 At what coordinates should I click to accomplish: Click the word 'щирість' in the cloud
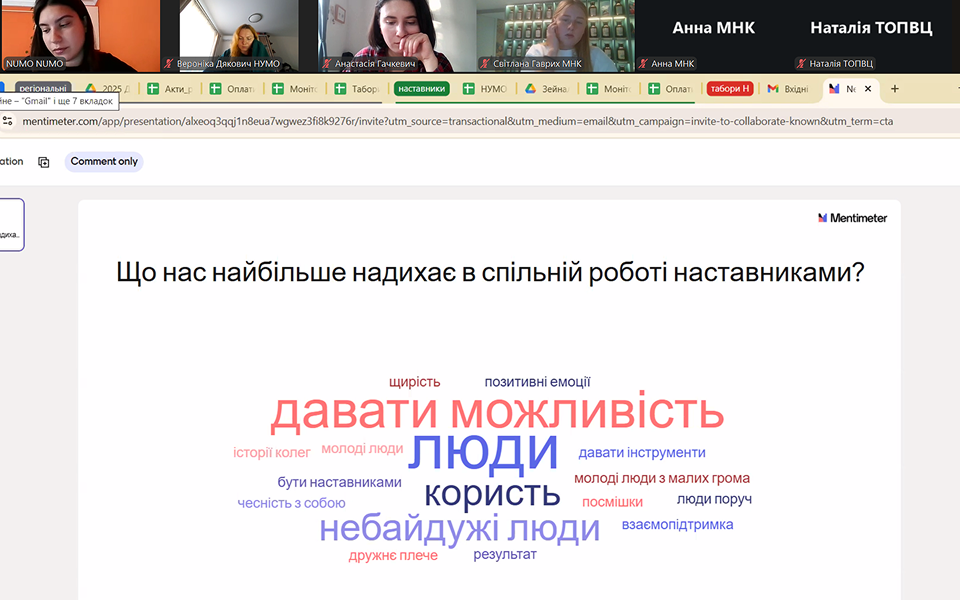[414, 382]
